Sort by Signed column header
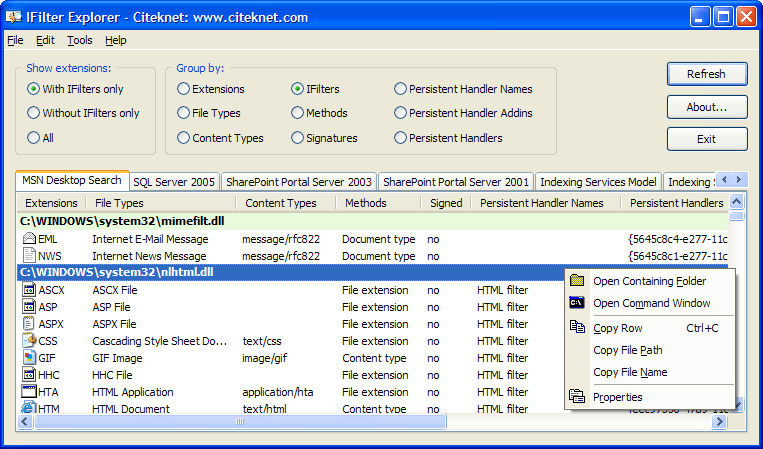 pos(446,203)
